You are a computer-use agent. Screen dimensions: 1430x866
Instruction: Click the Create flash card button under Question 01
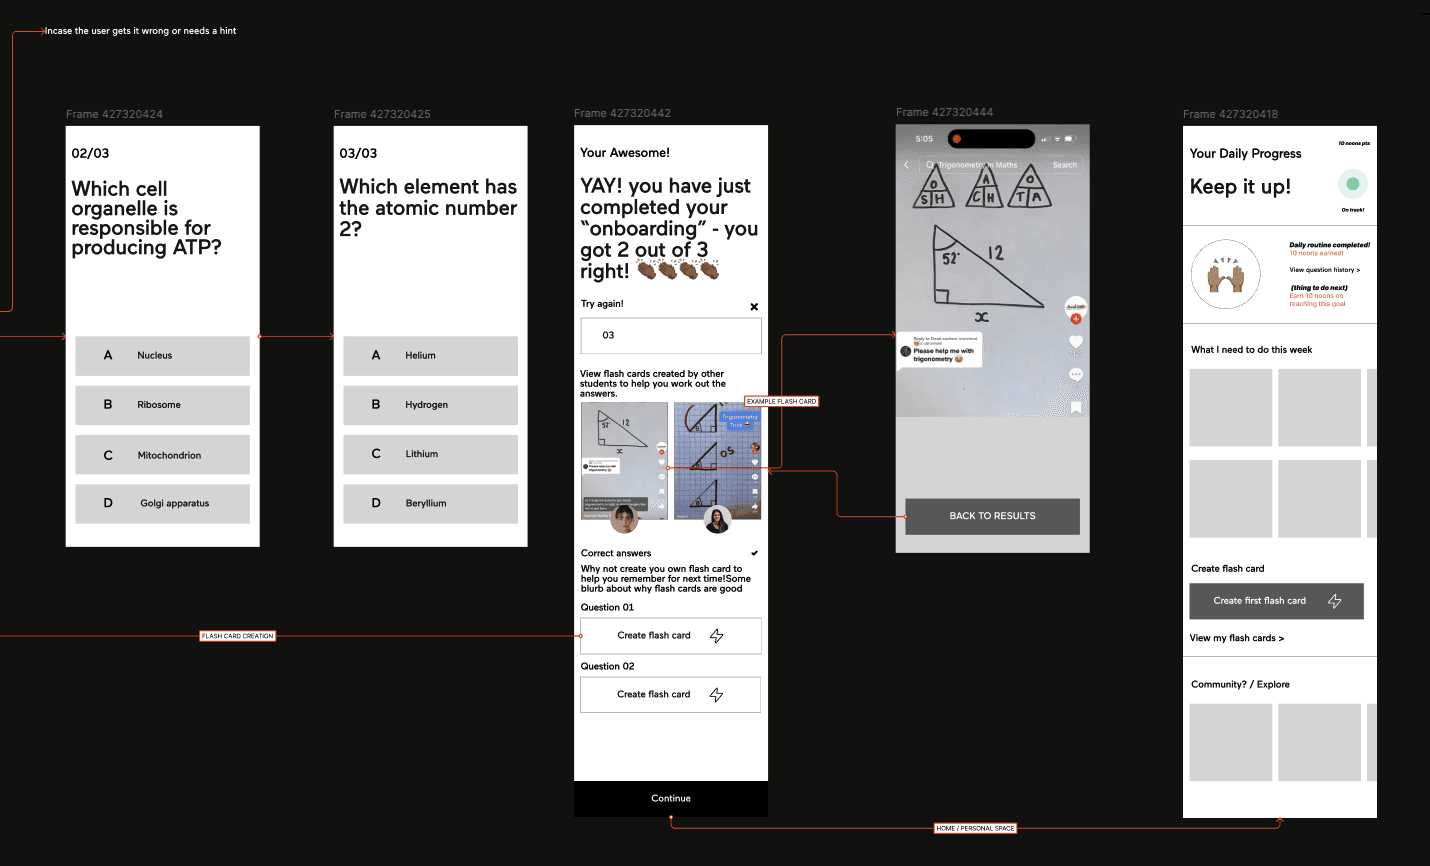pos(671,636)
